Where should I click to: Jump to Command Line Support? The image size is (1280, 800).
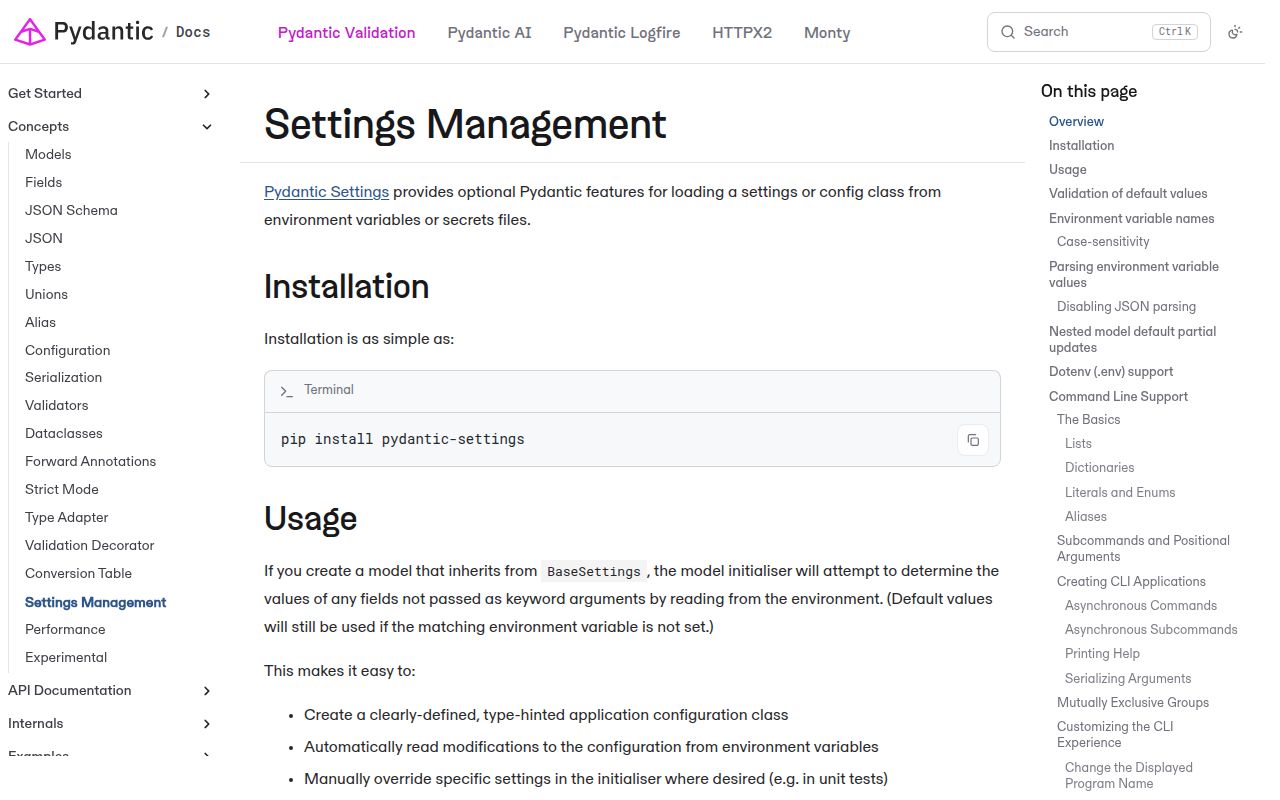pyautogui.click(x=1118, y=396)
